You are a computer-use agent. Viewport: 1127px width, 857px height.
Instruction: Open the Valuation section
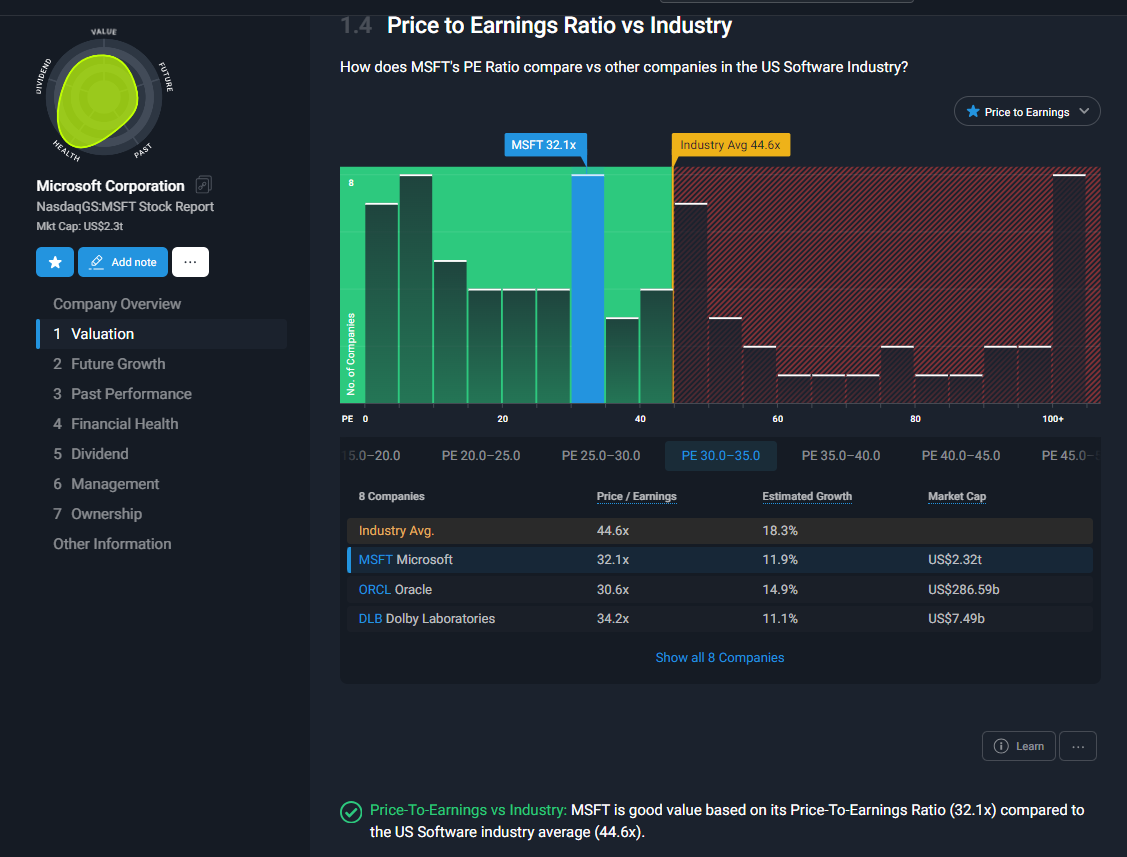pyautogui.click(x=162, y=334)
